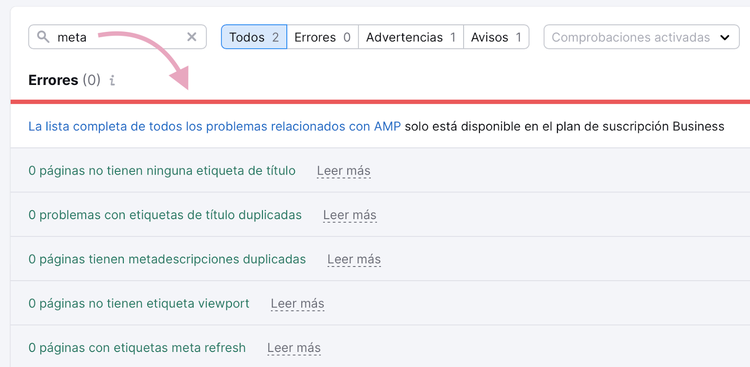750x367 pixels.
Task: Select '0 páginas con etiquetas meta refresh'
Action: click(x=137, y=348)
